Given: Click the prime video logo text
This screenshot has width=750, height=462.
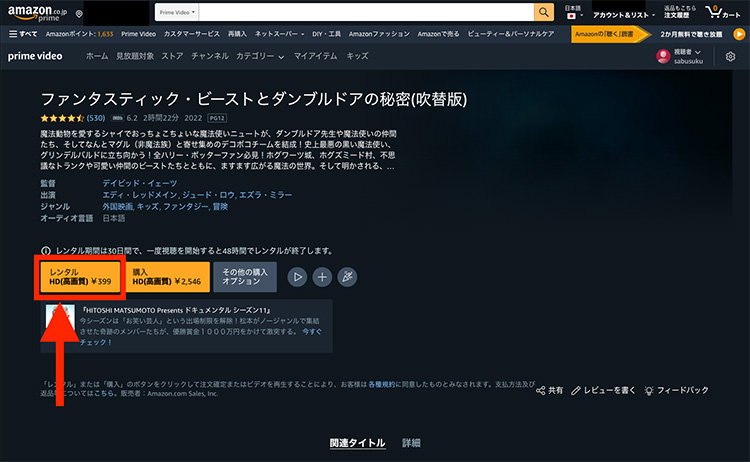Looking at the screenshot, I should 35,56.
